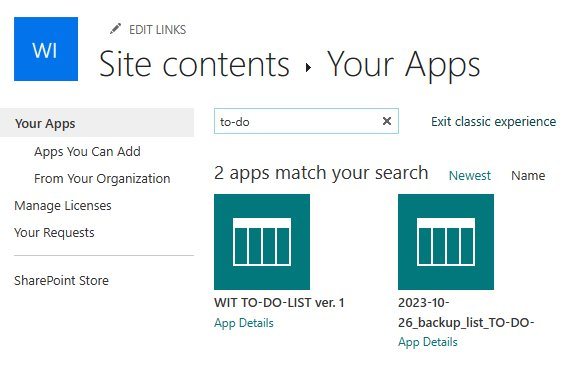Open Apps You Can Add
Viewport: 566px width, 367px height.
point(87,152)
